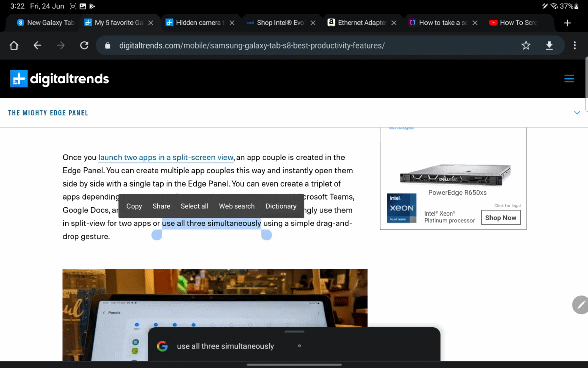This screenshot has height=368, width=588.
Task: Open launch two apps in split-screen link
Action: pos(166,157)
